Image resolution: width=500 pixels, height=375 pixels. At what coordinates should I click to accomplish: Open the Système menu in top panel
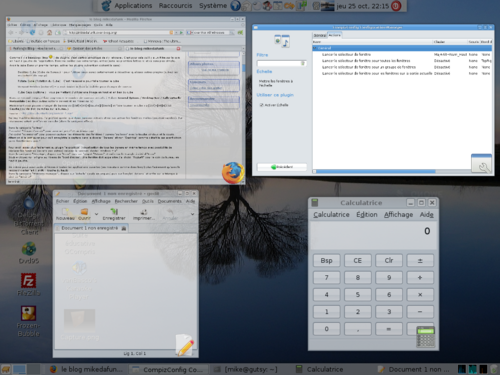click(x=213, y=6)
